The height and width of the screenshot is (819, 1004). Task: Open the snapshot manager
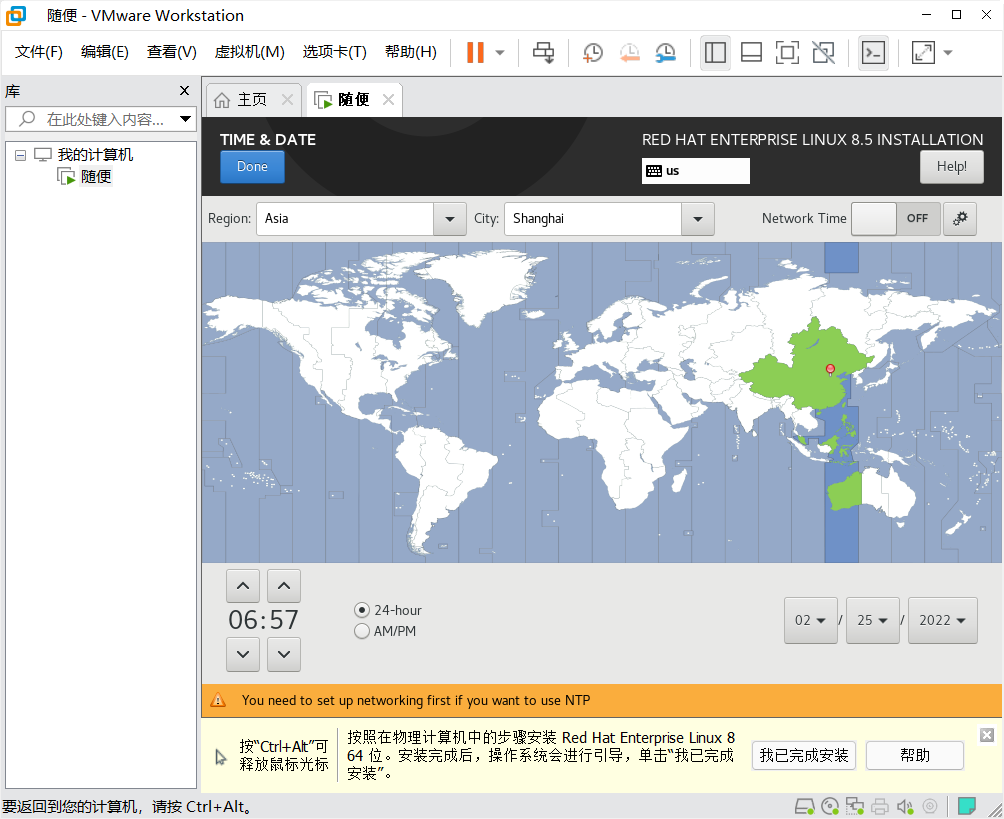pos(666,53)
